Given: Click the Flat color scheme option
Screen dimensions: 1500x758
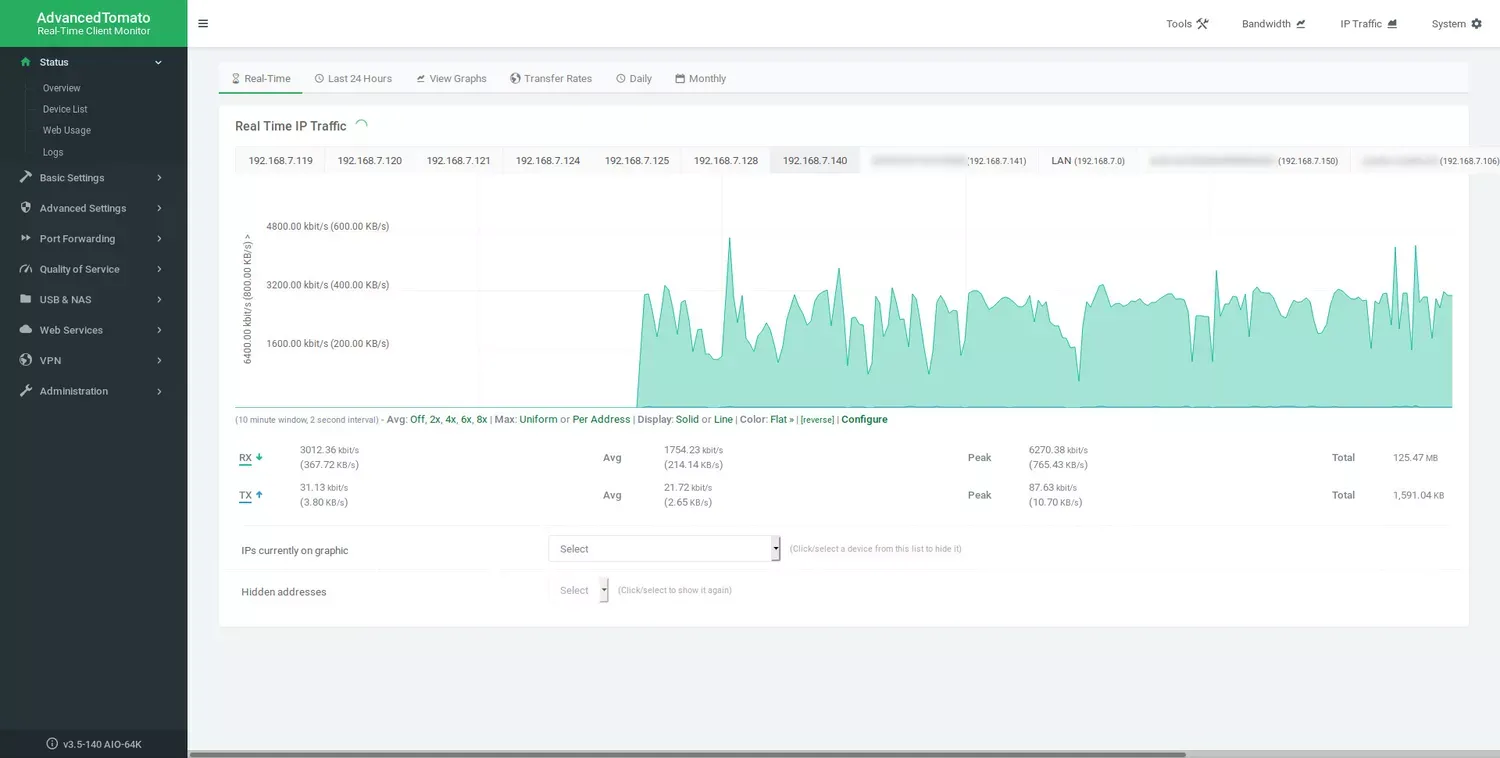Looking at the screenshot, I should [x=781, y=420].
